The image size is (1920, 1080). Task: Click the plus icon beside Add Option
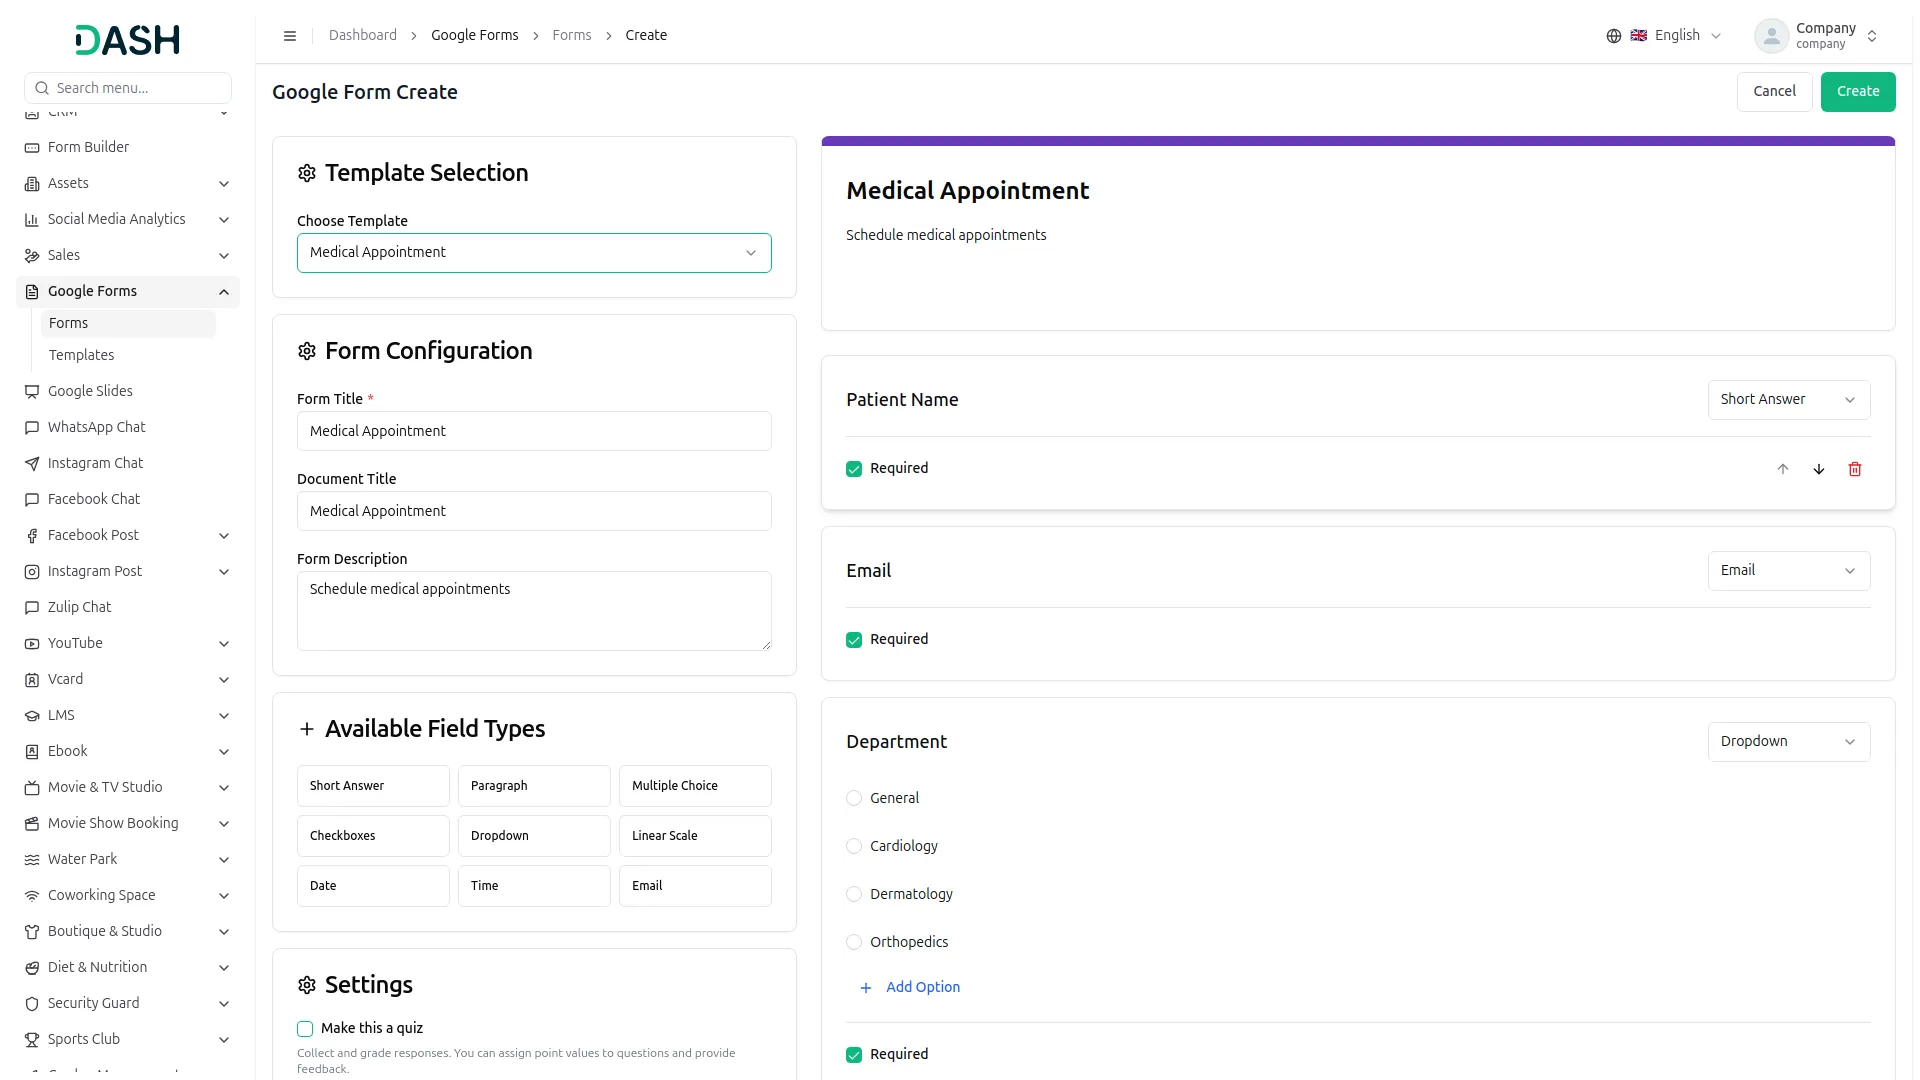coord(866,988)
